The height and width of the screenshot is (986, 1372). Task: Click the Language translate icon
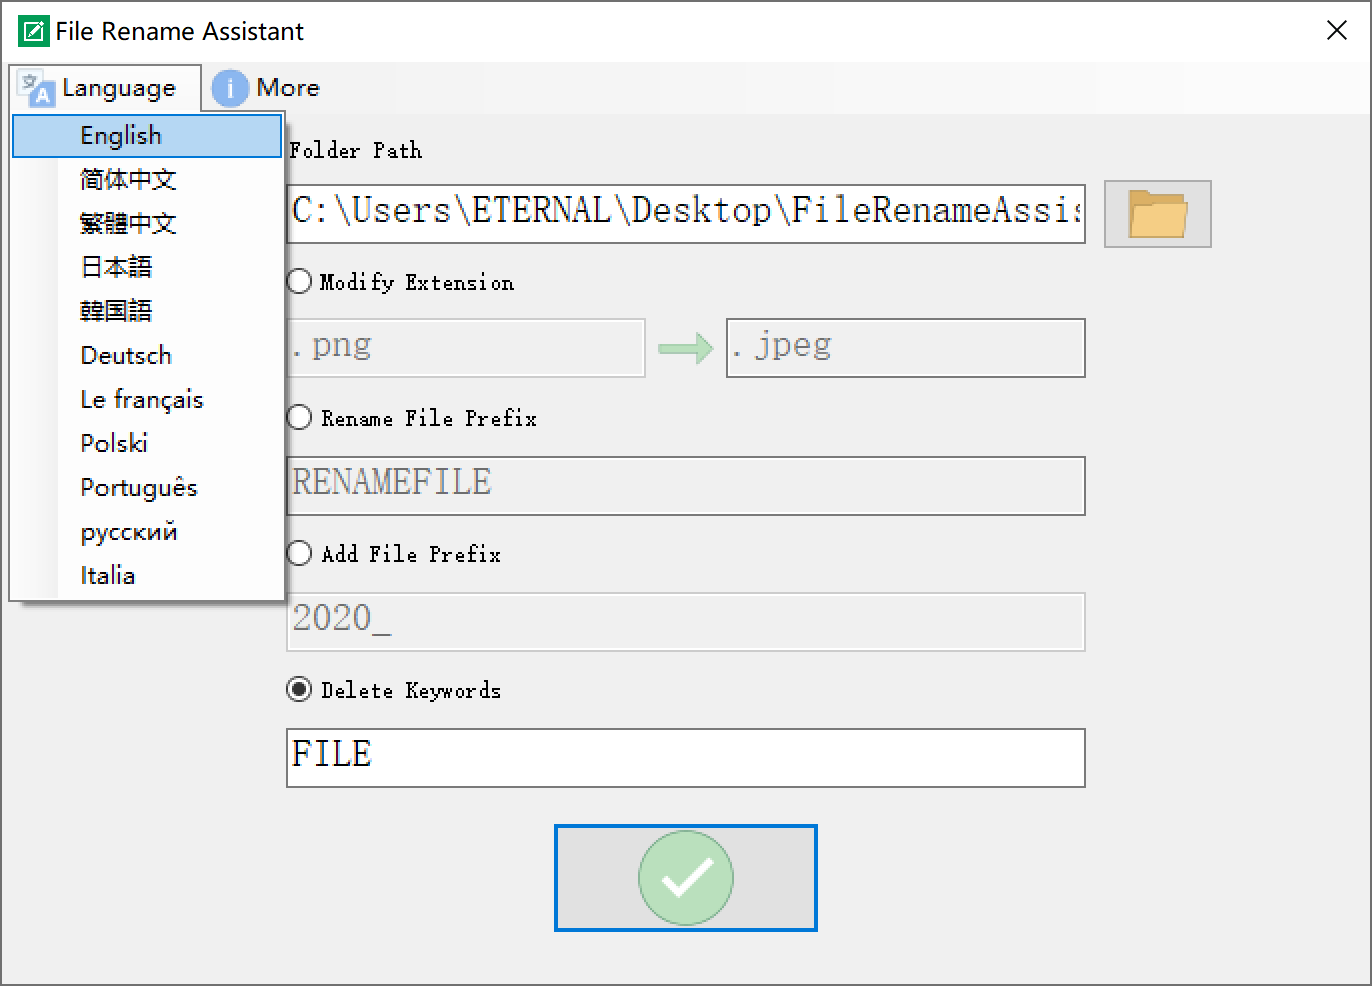pos(38,88)
